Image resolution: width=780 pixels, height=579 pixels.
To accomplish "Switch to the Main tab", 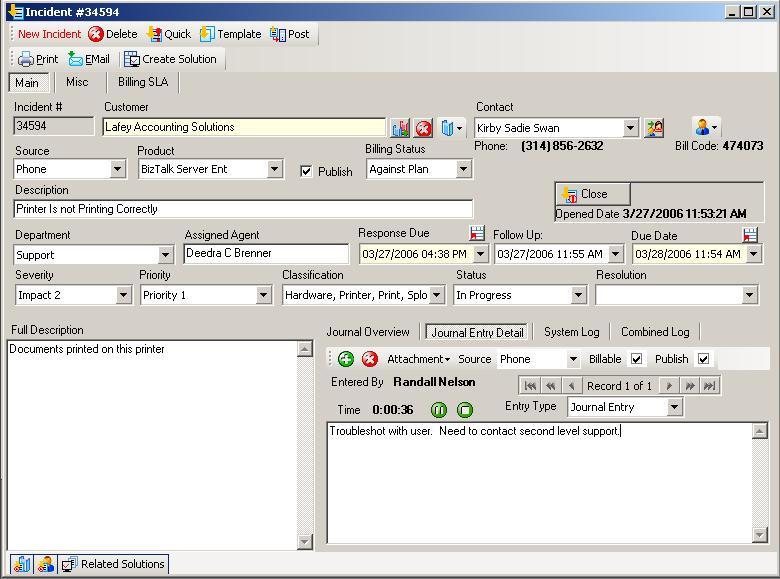I will click(x=27, y=83).
